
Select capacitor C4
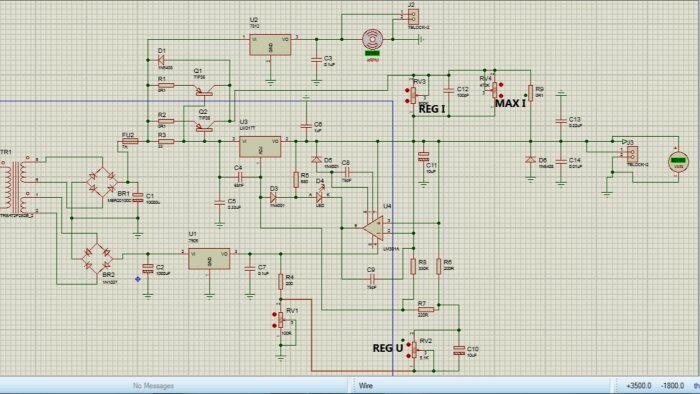point(240,177)
